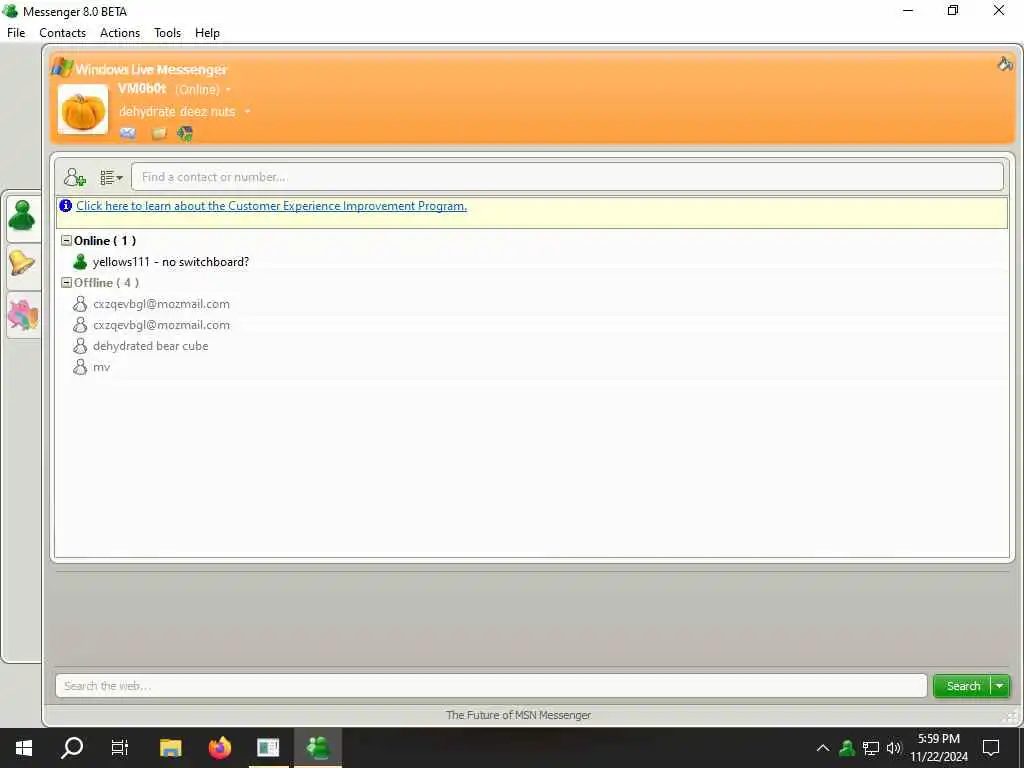Select the offline contact dehydrated bear cube
The image size is (1024, 768).
pos(150,346)
